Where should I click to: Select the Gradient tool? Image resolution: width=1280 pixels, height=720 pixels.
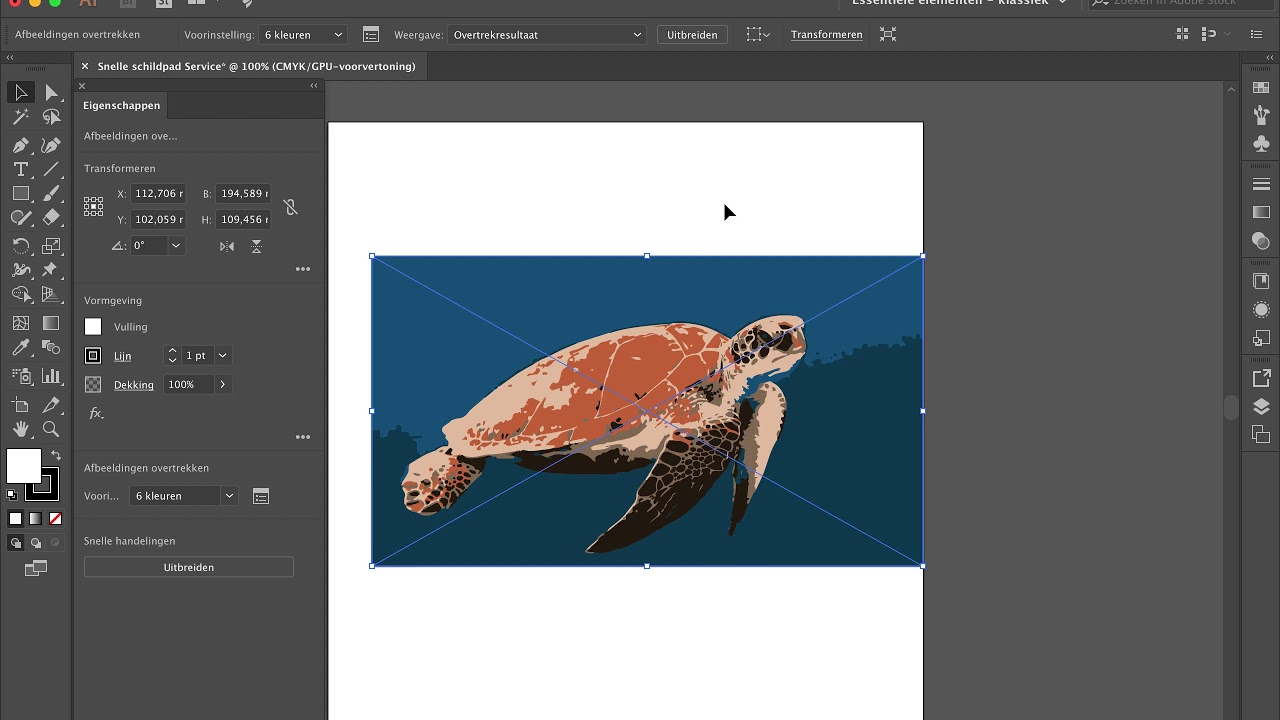pos(51,323)
